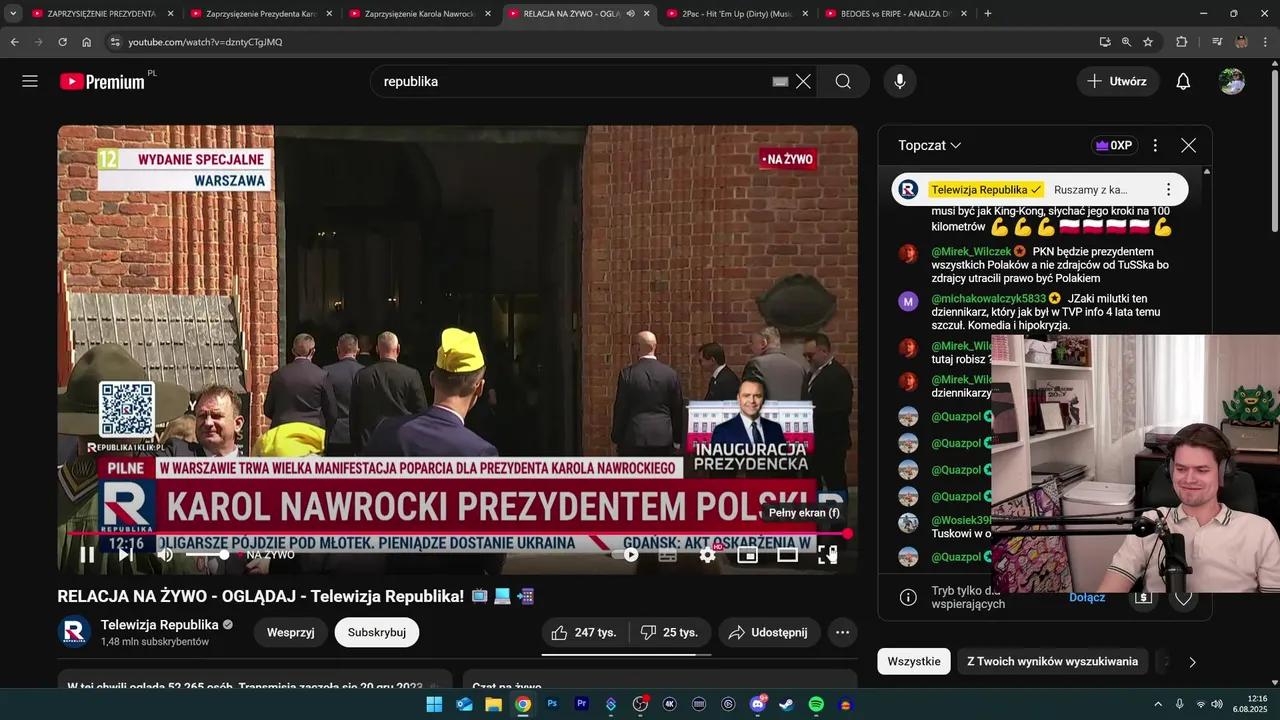Show next filter chips with arrow
Screen dimensions: 1280x720
[x=1192, y=661]
